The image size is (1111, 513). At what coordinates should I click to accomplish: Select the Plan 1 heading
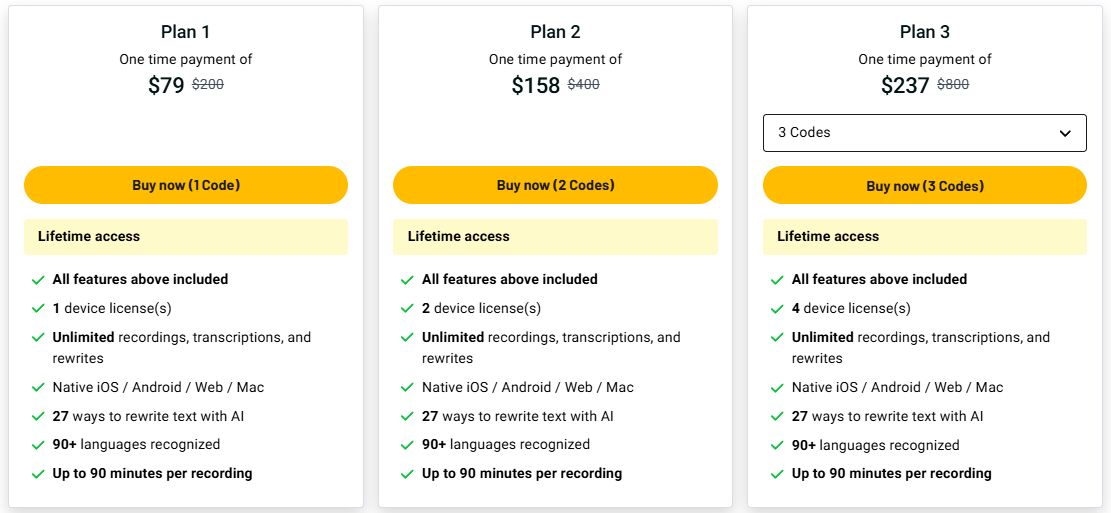(x=186, y=32)
